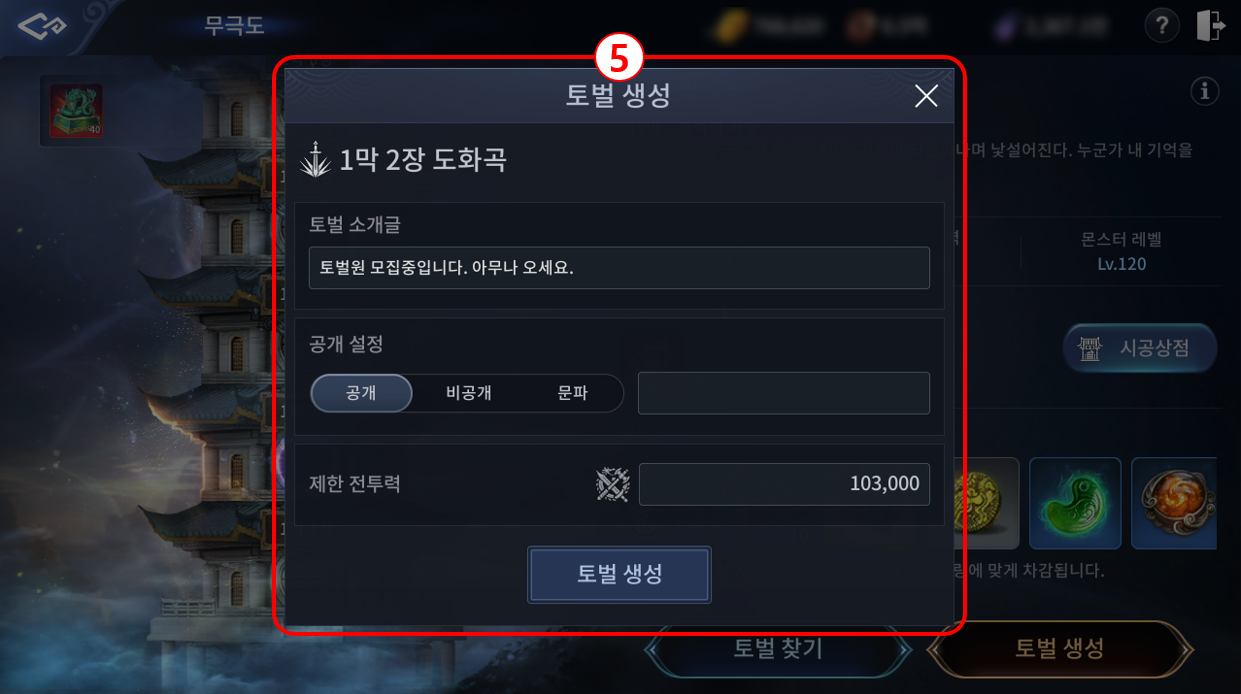
Task: Select the 공개 visibility option
Action: tap(361, 393)
